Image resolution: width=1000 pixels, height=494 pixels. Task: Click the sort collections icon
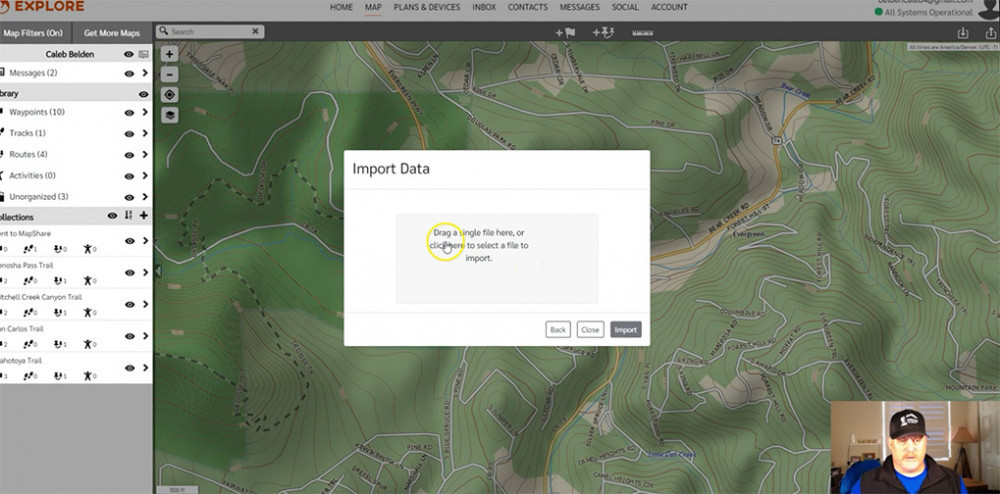128,215
